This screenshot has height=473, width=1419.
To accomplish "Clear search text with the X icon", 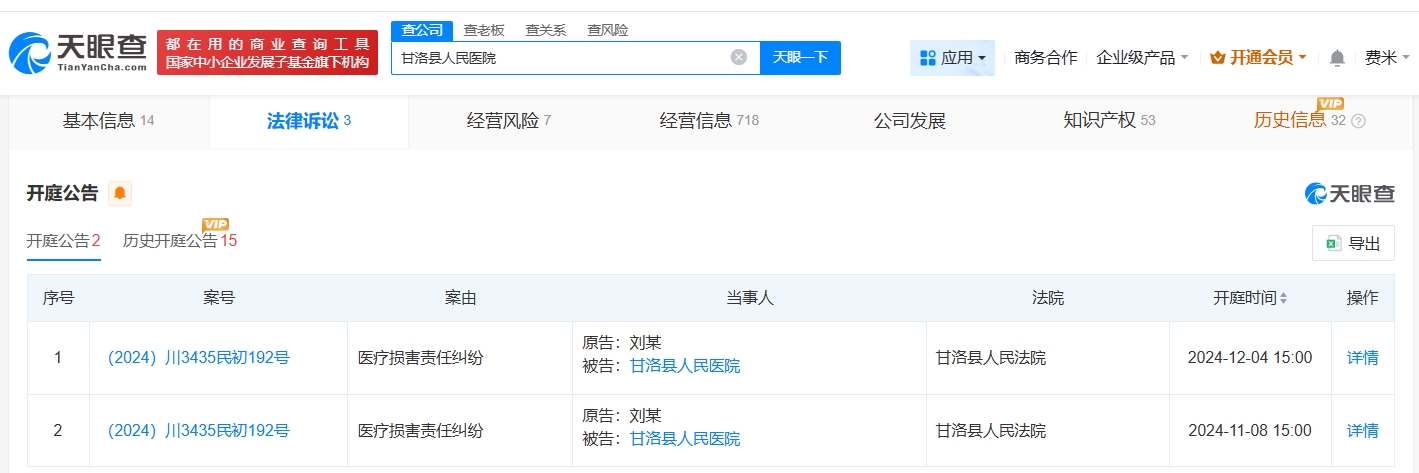I will tap(739, 57).
